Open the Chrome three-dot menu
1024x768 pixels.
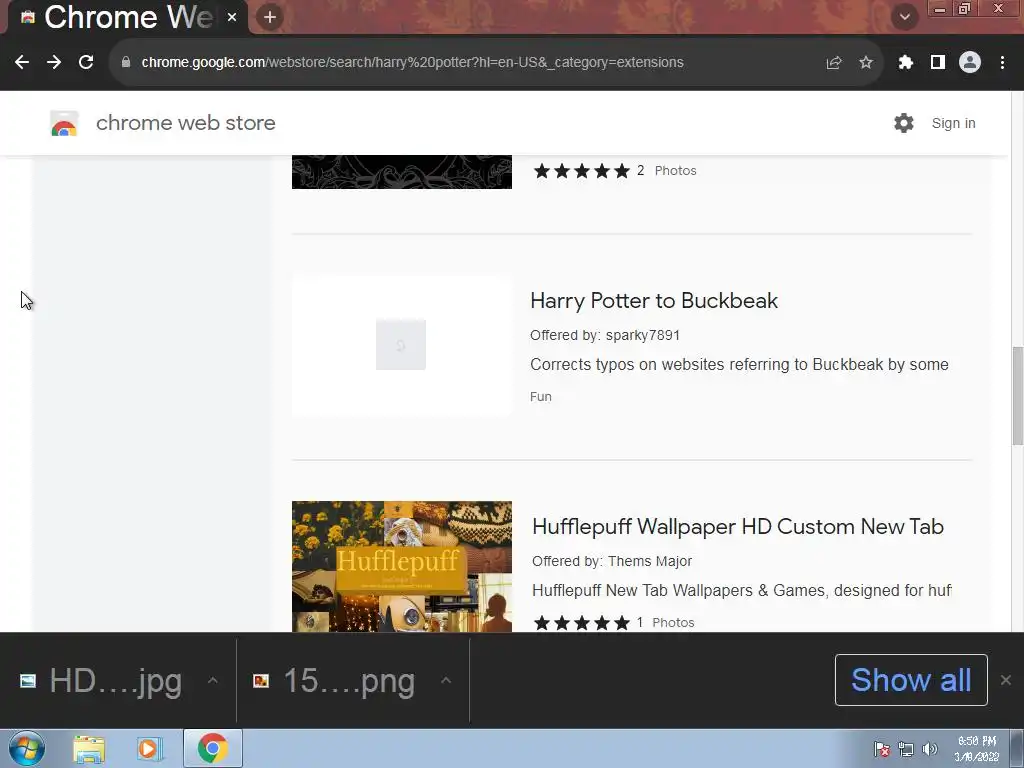pyautogui.click(x=1002, y=63)
